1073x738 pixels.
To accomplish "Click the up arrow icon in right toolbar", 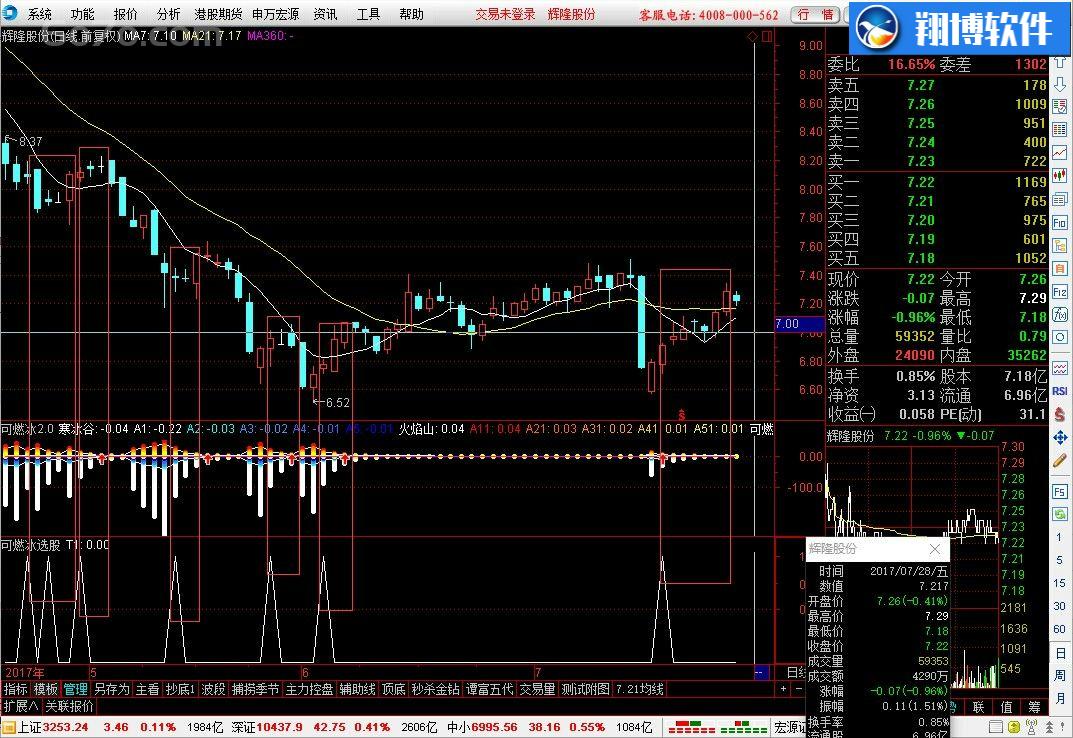I will (x=1060, y=63).
